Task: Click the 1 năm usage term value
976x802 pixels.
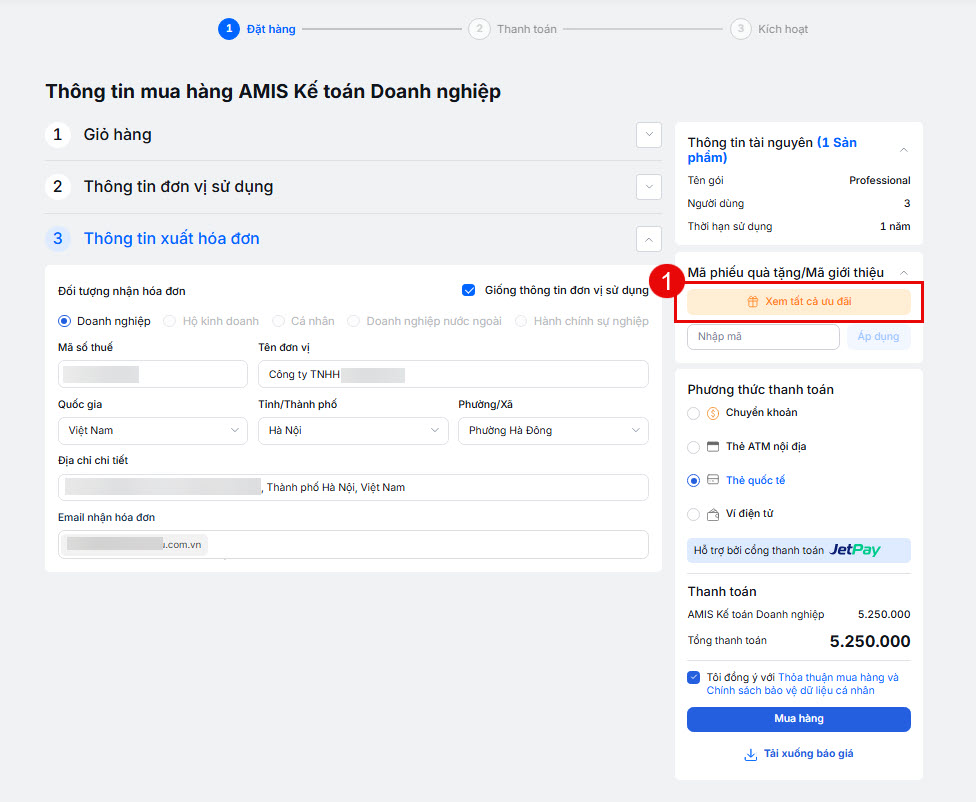Action: (x=895, y=227)
